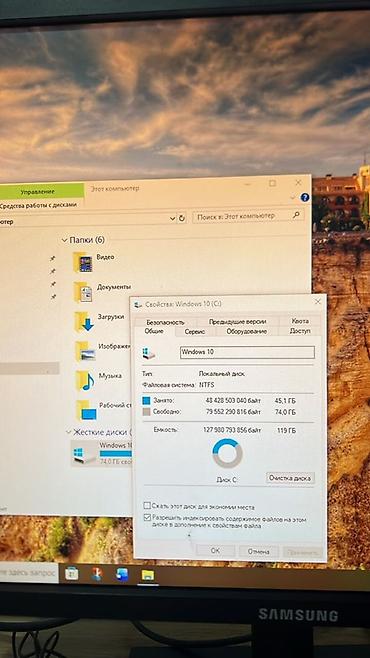Click the Отмена button
This screenshot has width=370, height=658.
[258, 551]
